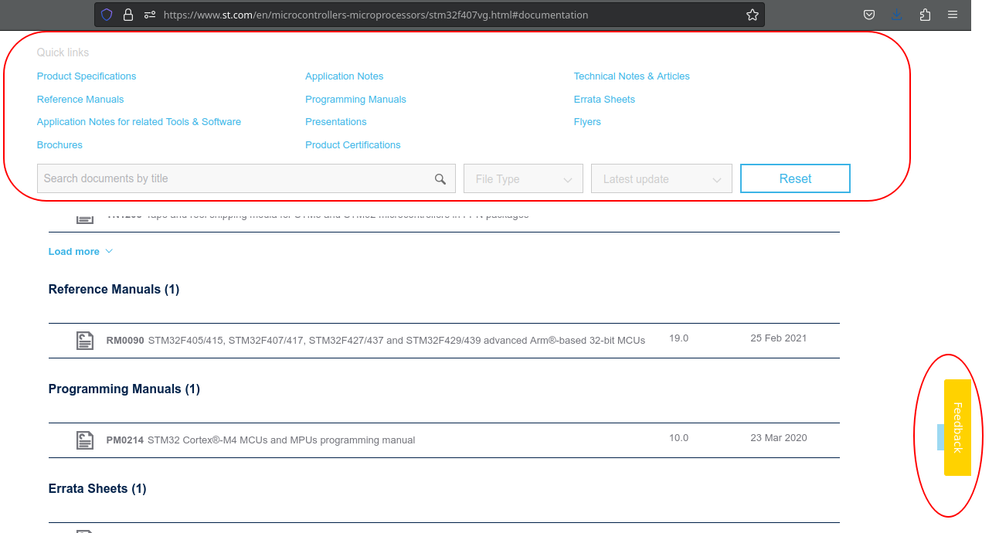This screenshot has height=533, width=999.
Task: Open the site permissions icon in the address bar
Action: coord(150,15)
